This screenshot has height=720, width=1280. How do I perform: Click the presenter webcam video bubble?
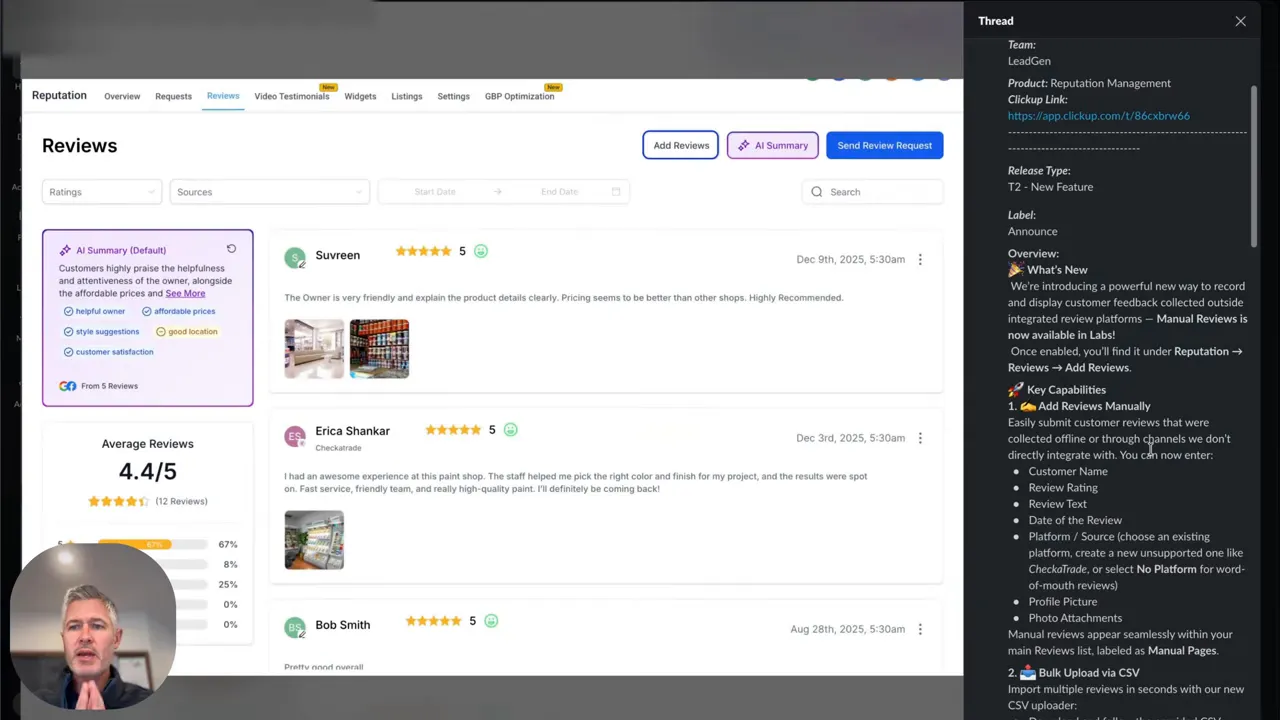[x=92, y=627]
